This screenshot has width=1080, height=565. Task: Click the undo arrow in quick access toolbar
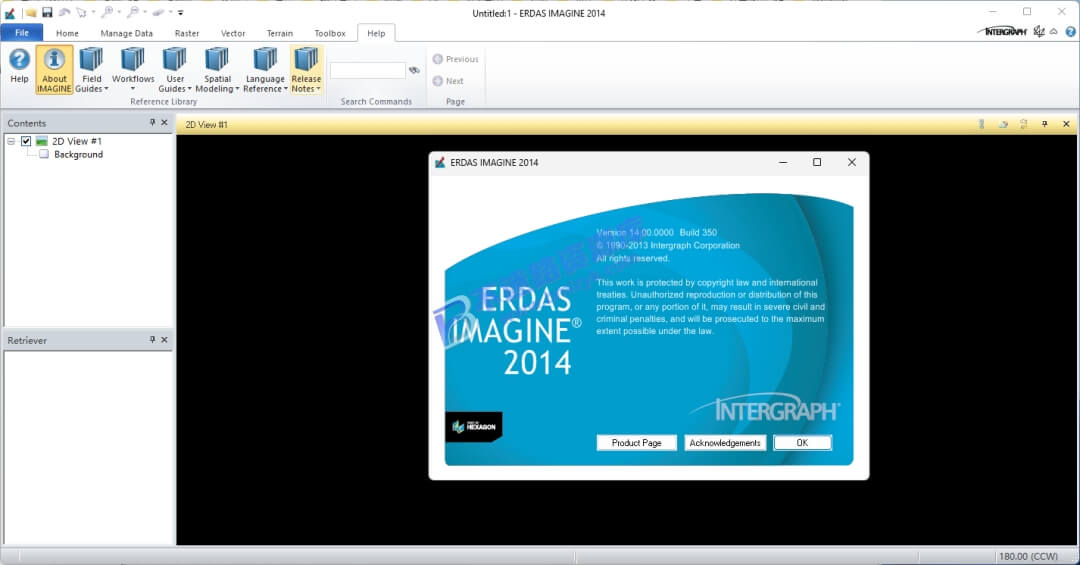click(x=64, y=12)
